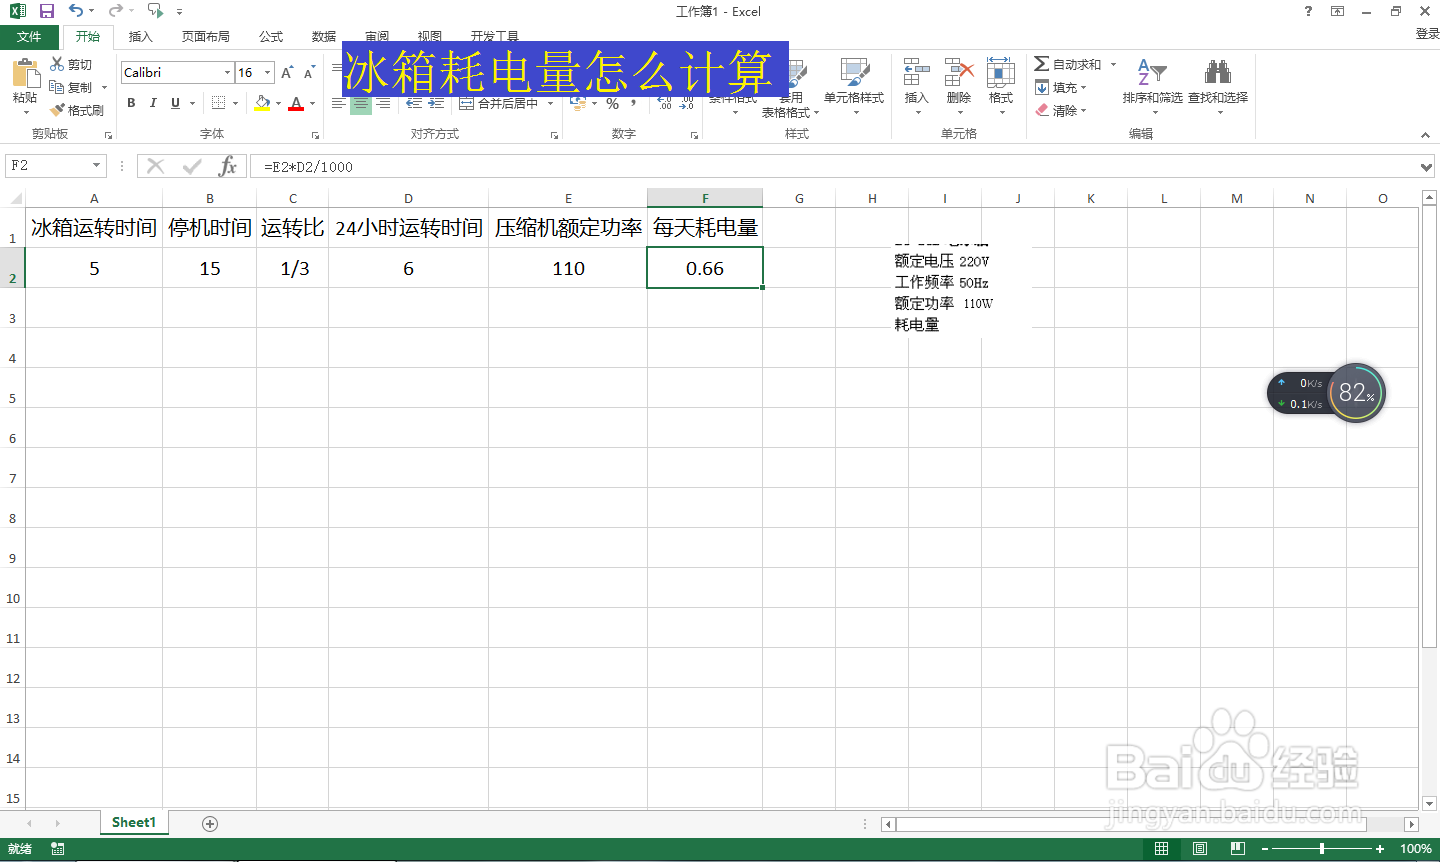Click the New Sheet plus button
This screenshot has height=862, width=1440.
[x=209, y=822]
